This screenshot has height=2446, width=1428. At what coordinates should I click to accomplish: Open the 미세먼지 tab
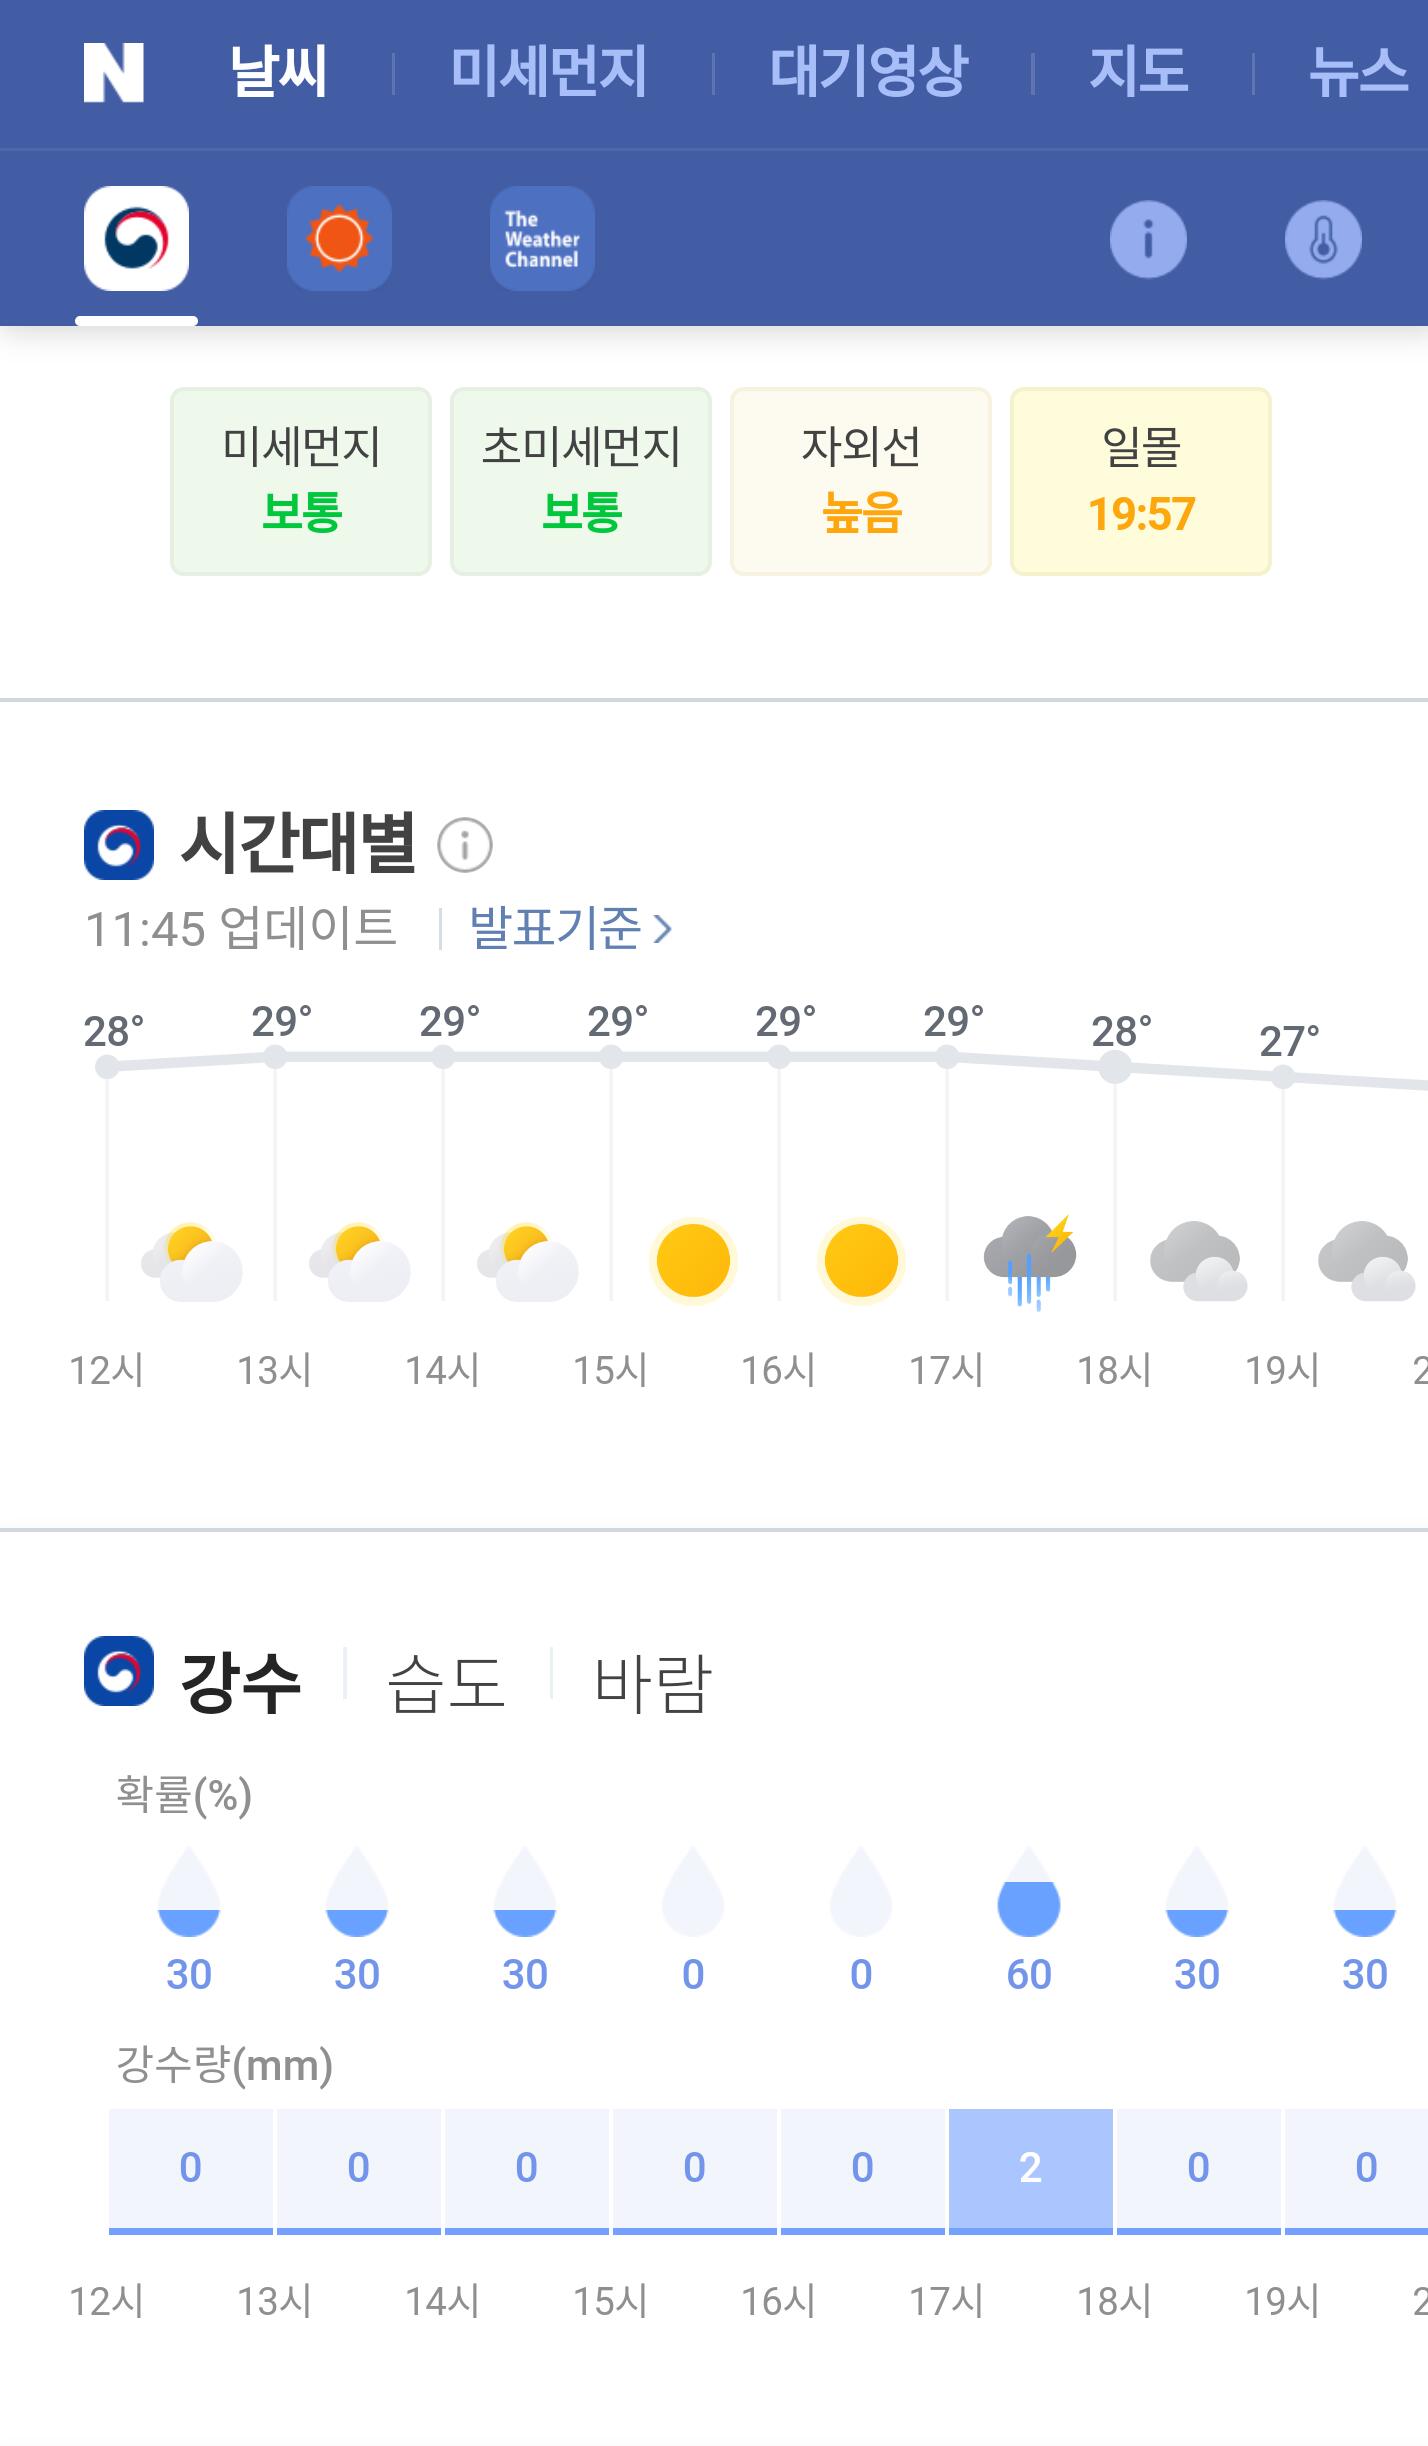(549, 72)
